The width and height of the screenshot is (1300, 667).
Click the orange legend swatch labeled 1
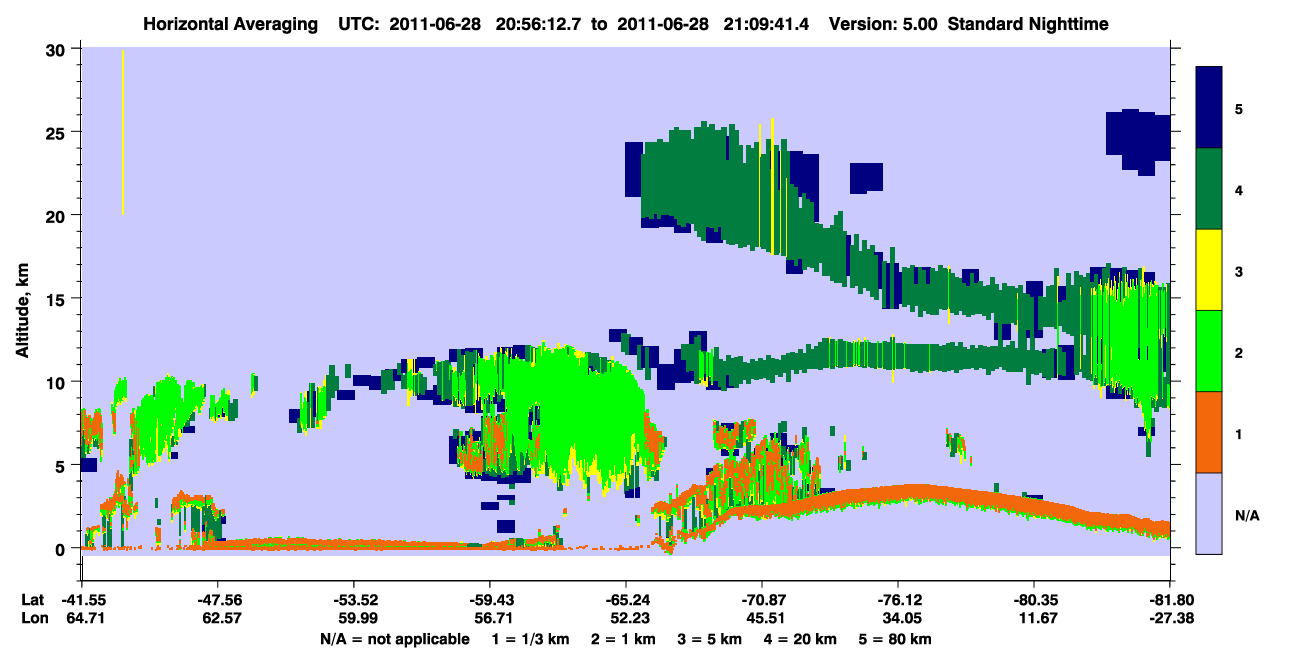click(x=1210, y=432)
